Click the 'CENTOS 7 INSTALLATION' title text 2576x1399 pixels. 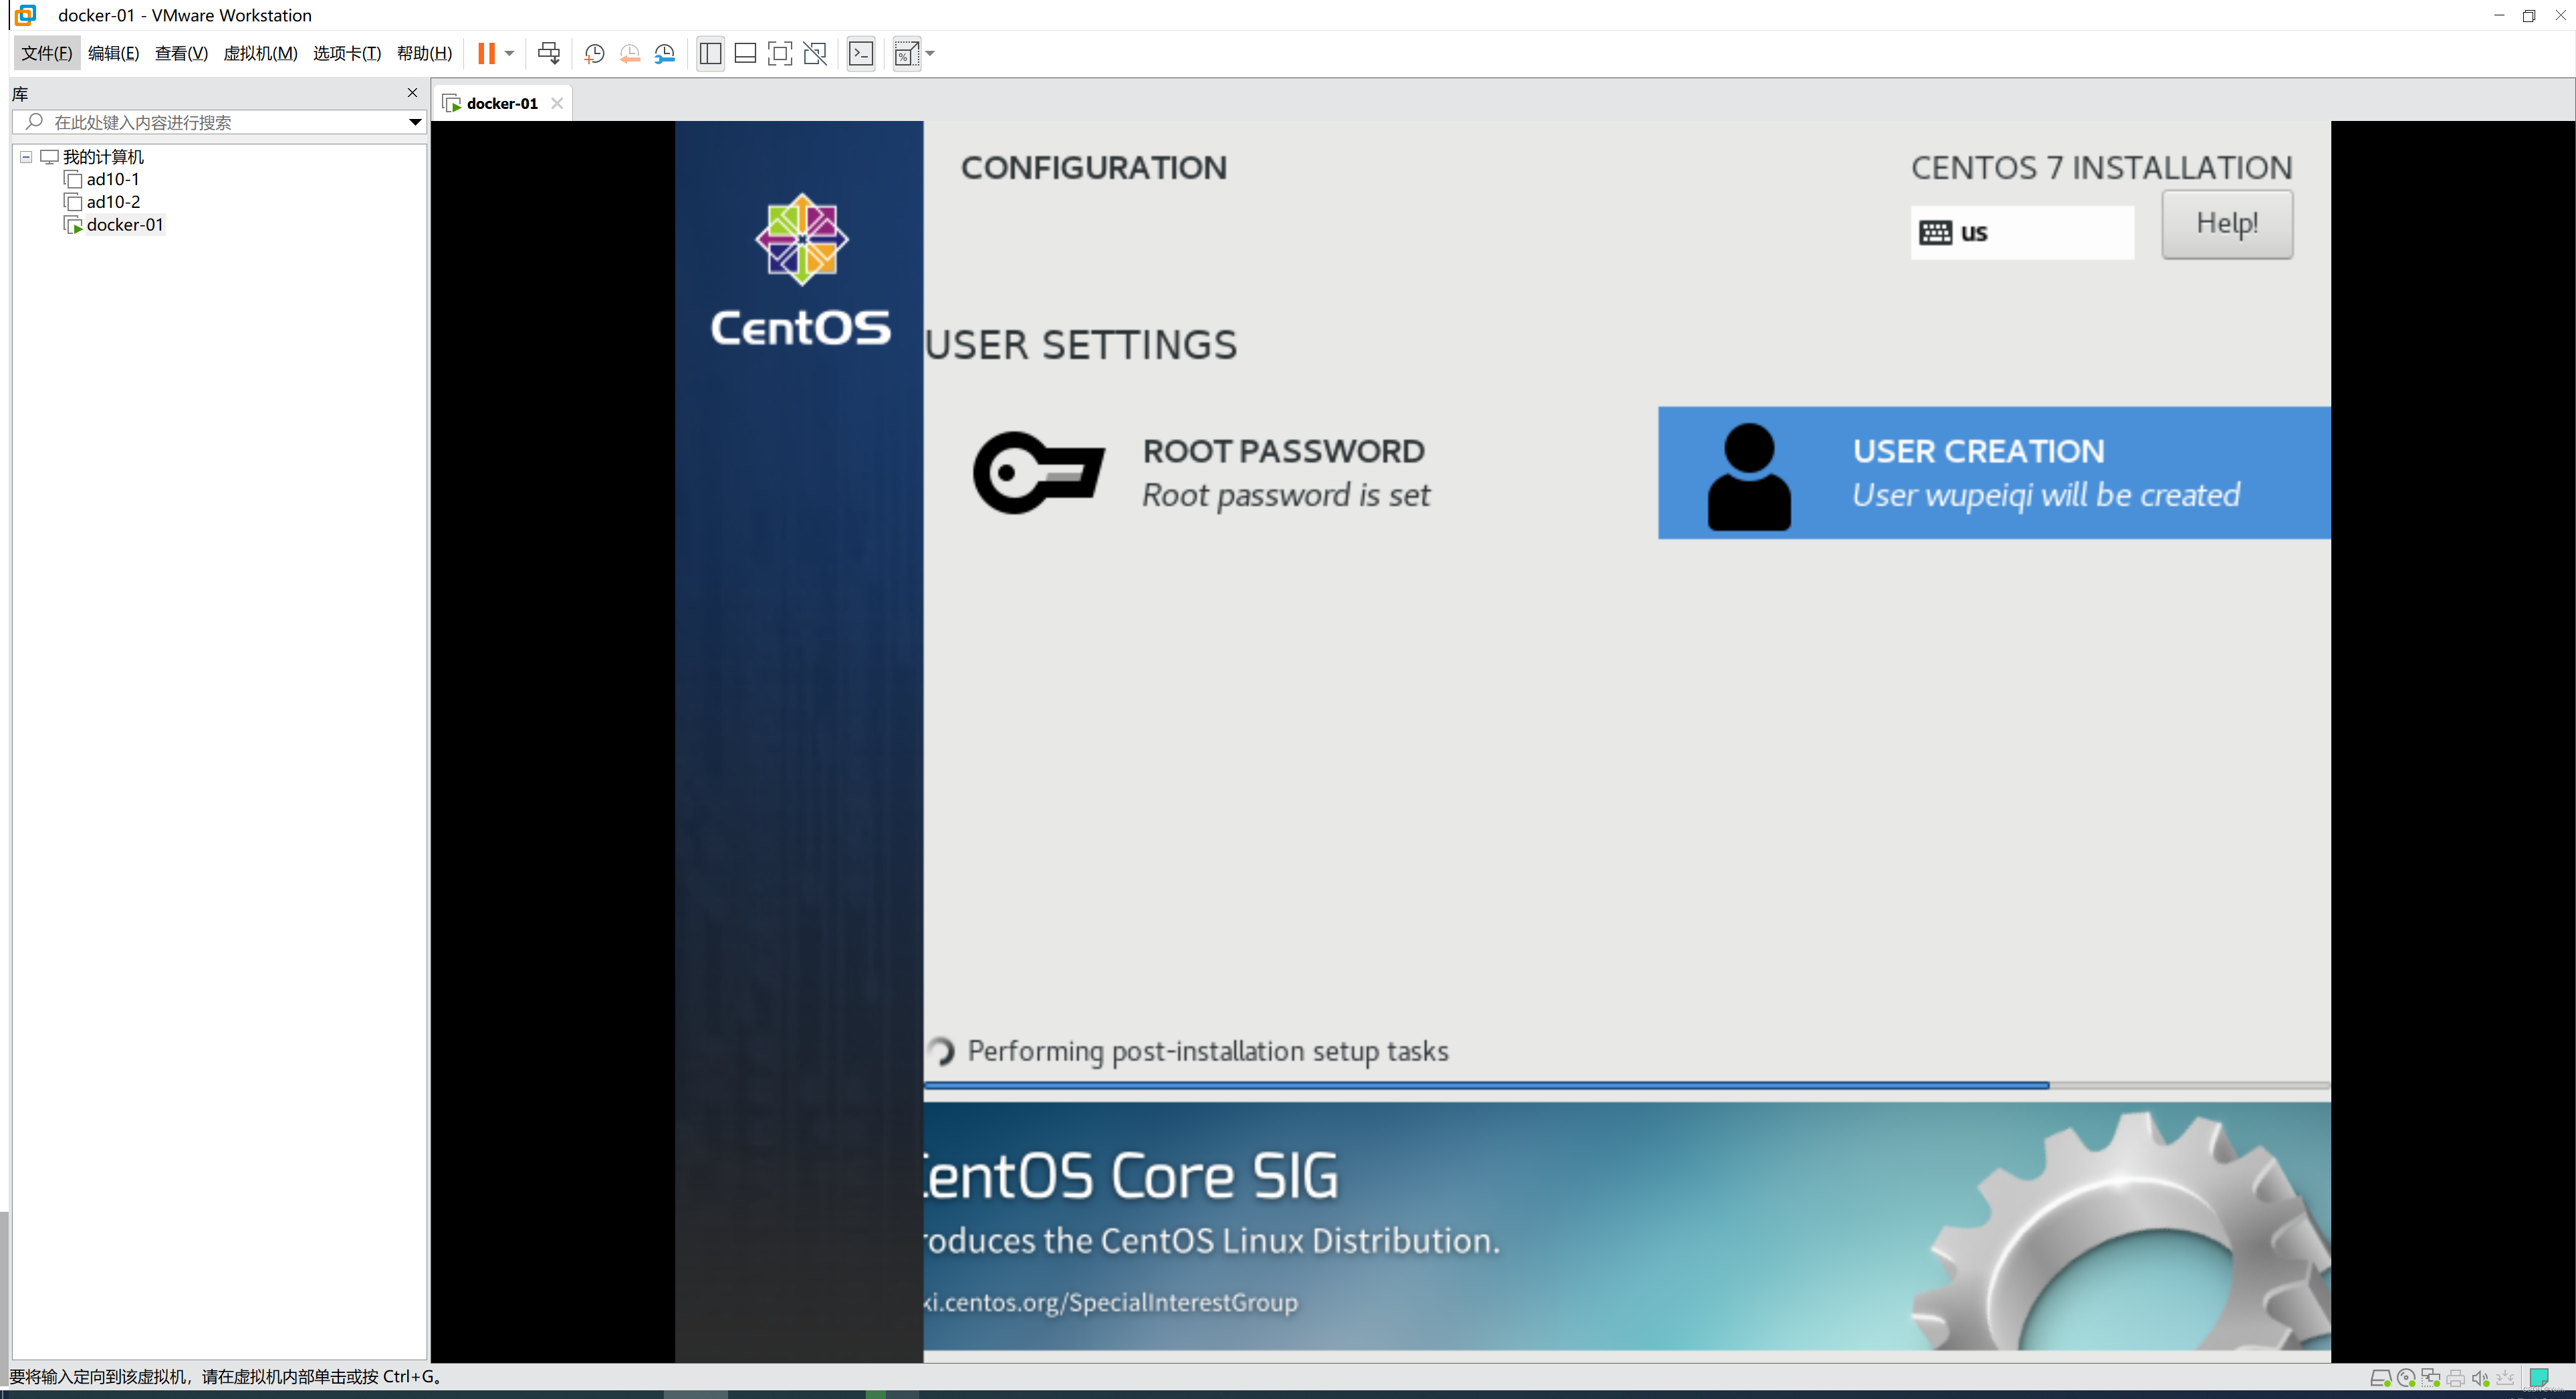tap(2102, 168)
